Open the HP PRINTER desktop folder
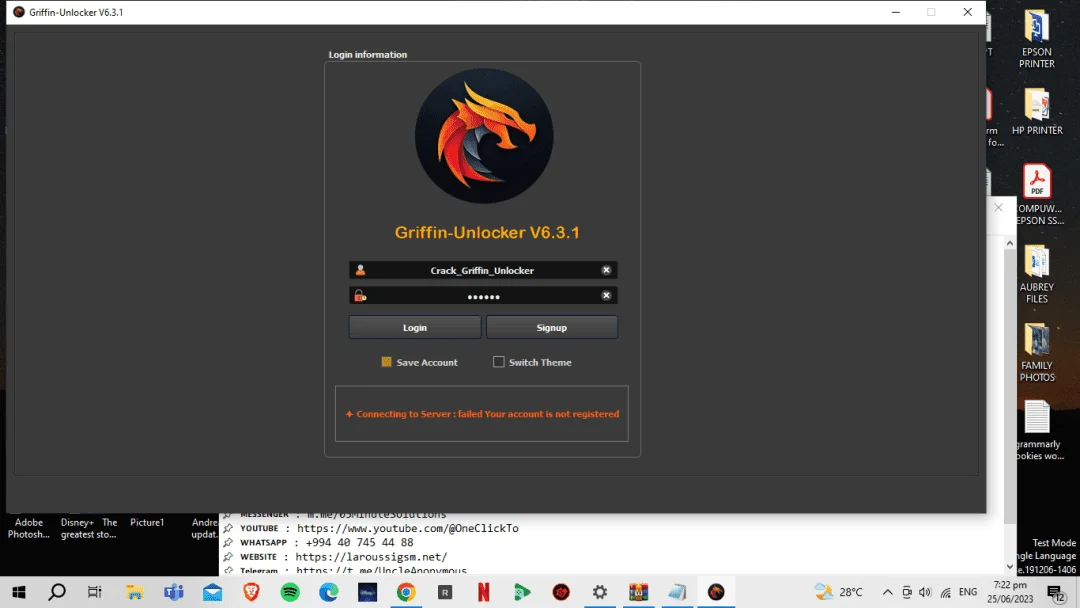The height and width of the screenshot is (608, 1080). (1037, 111)
